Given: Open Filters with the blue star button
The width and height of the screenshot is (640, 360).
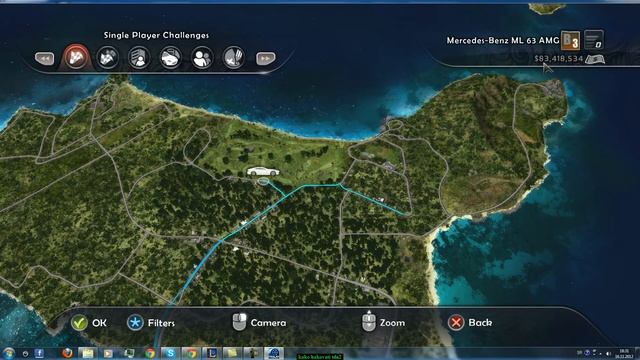Looking at the screenshot, I should coord(135,323).
